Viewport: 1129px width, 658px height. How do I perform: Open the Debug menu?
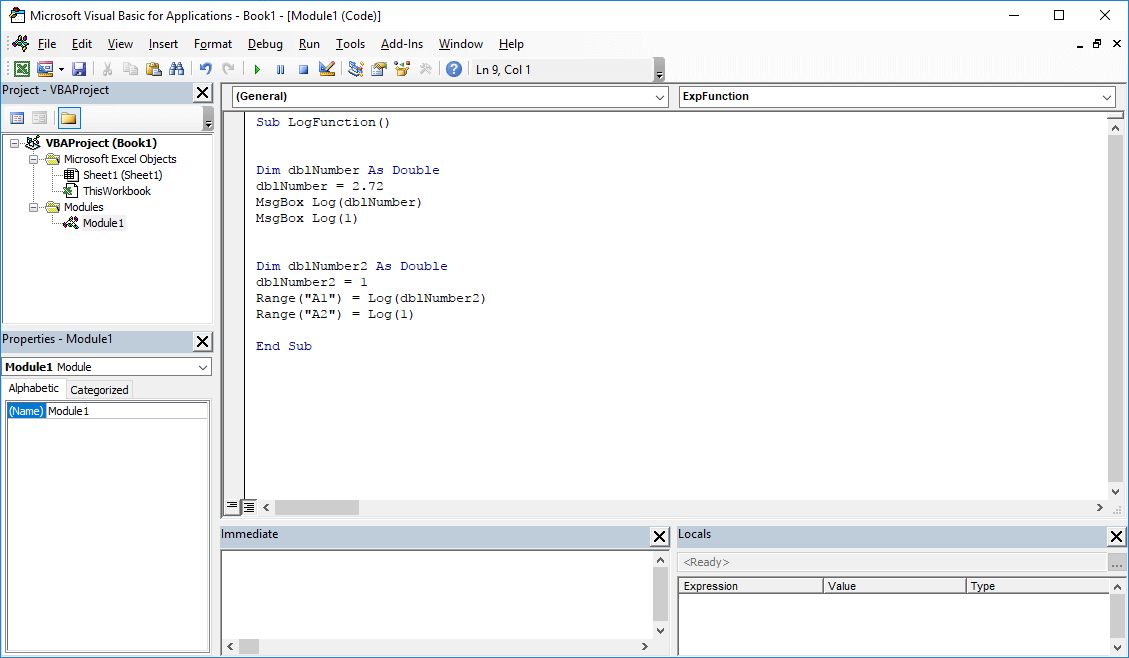point(264,44)
